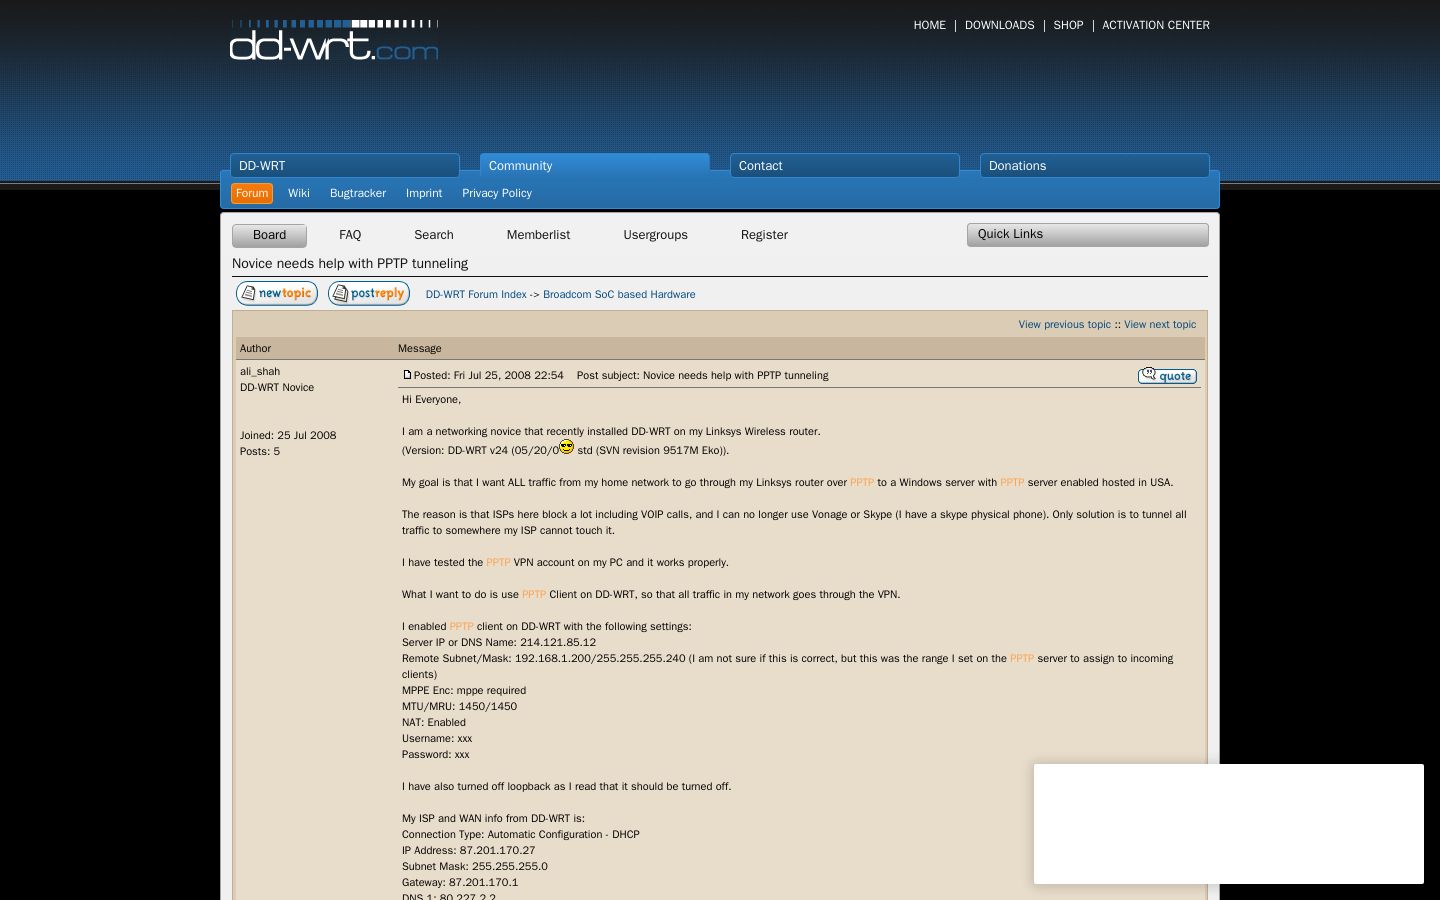This screenshot has height=900, width=1440.
Task: Click the small post icon beside Posted date
Action: (407, 375)
